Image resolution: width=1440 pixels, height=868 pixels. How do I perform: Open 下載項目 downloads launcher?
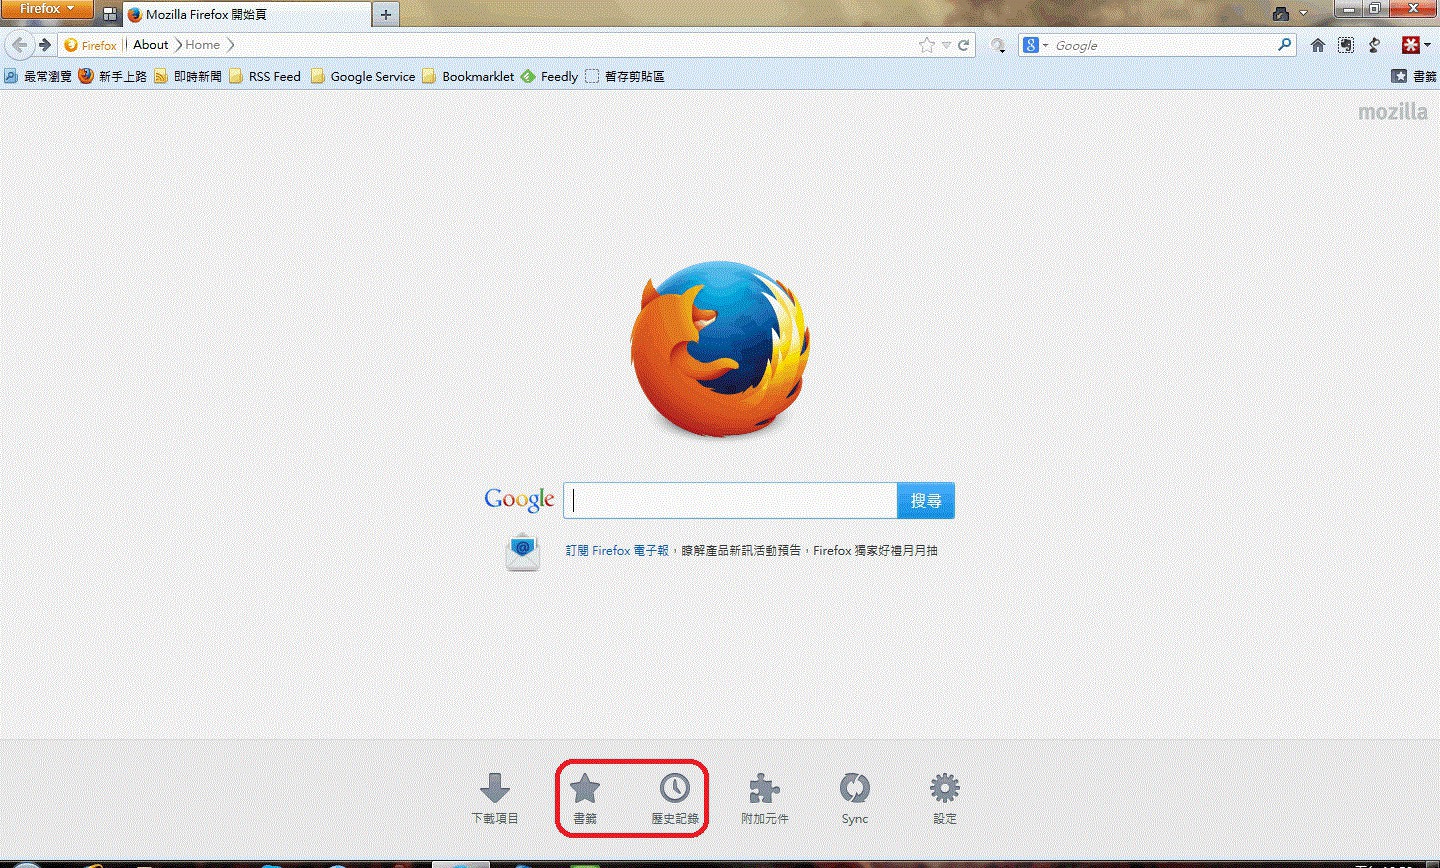tap(495, 798)
